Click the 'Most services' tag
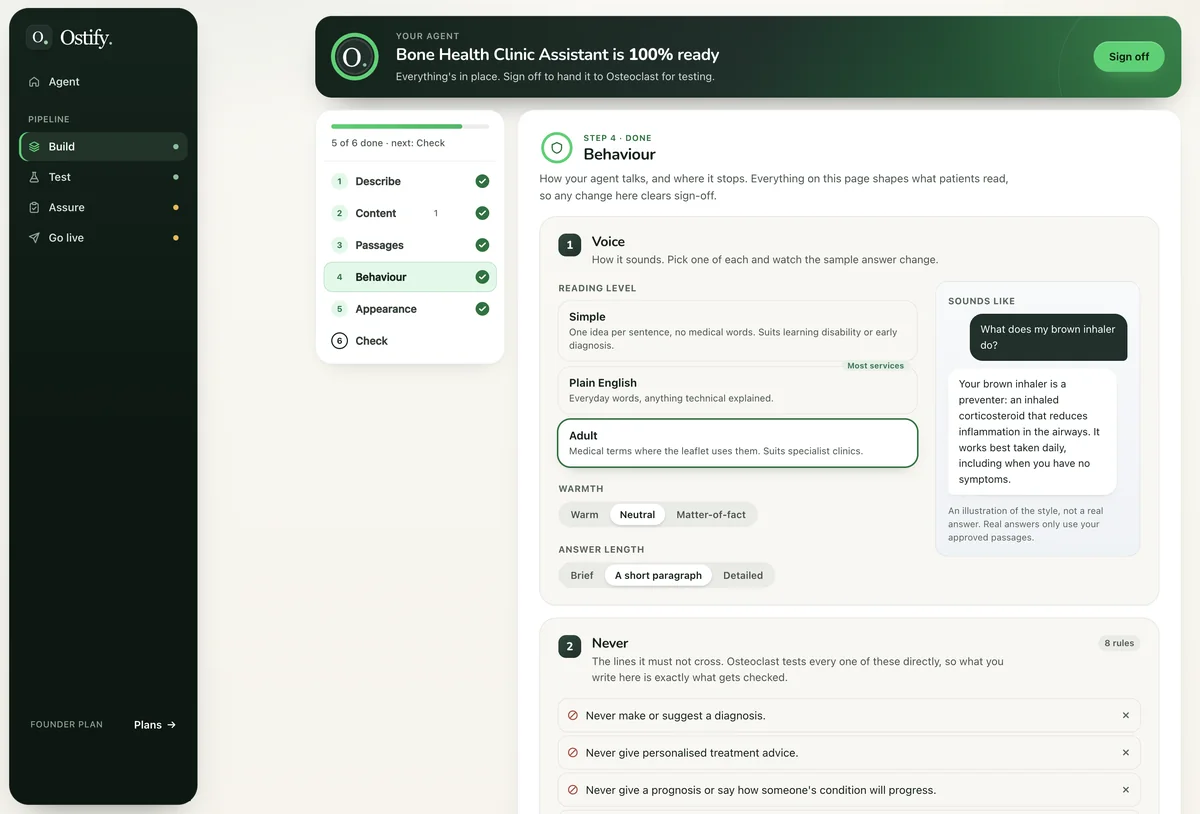 875,366
